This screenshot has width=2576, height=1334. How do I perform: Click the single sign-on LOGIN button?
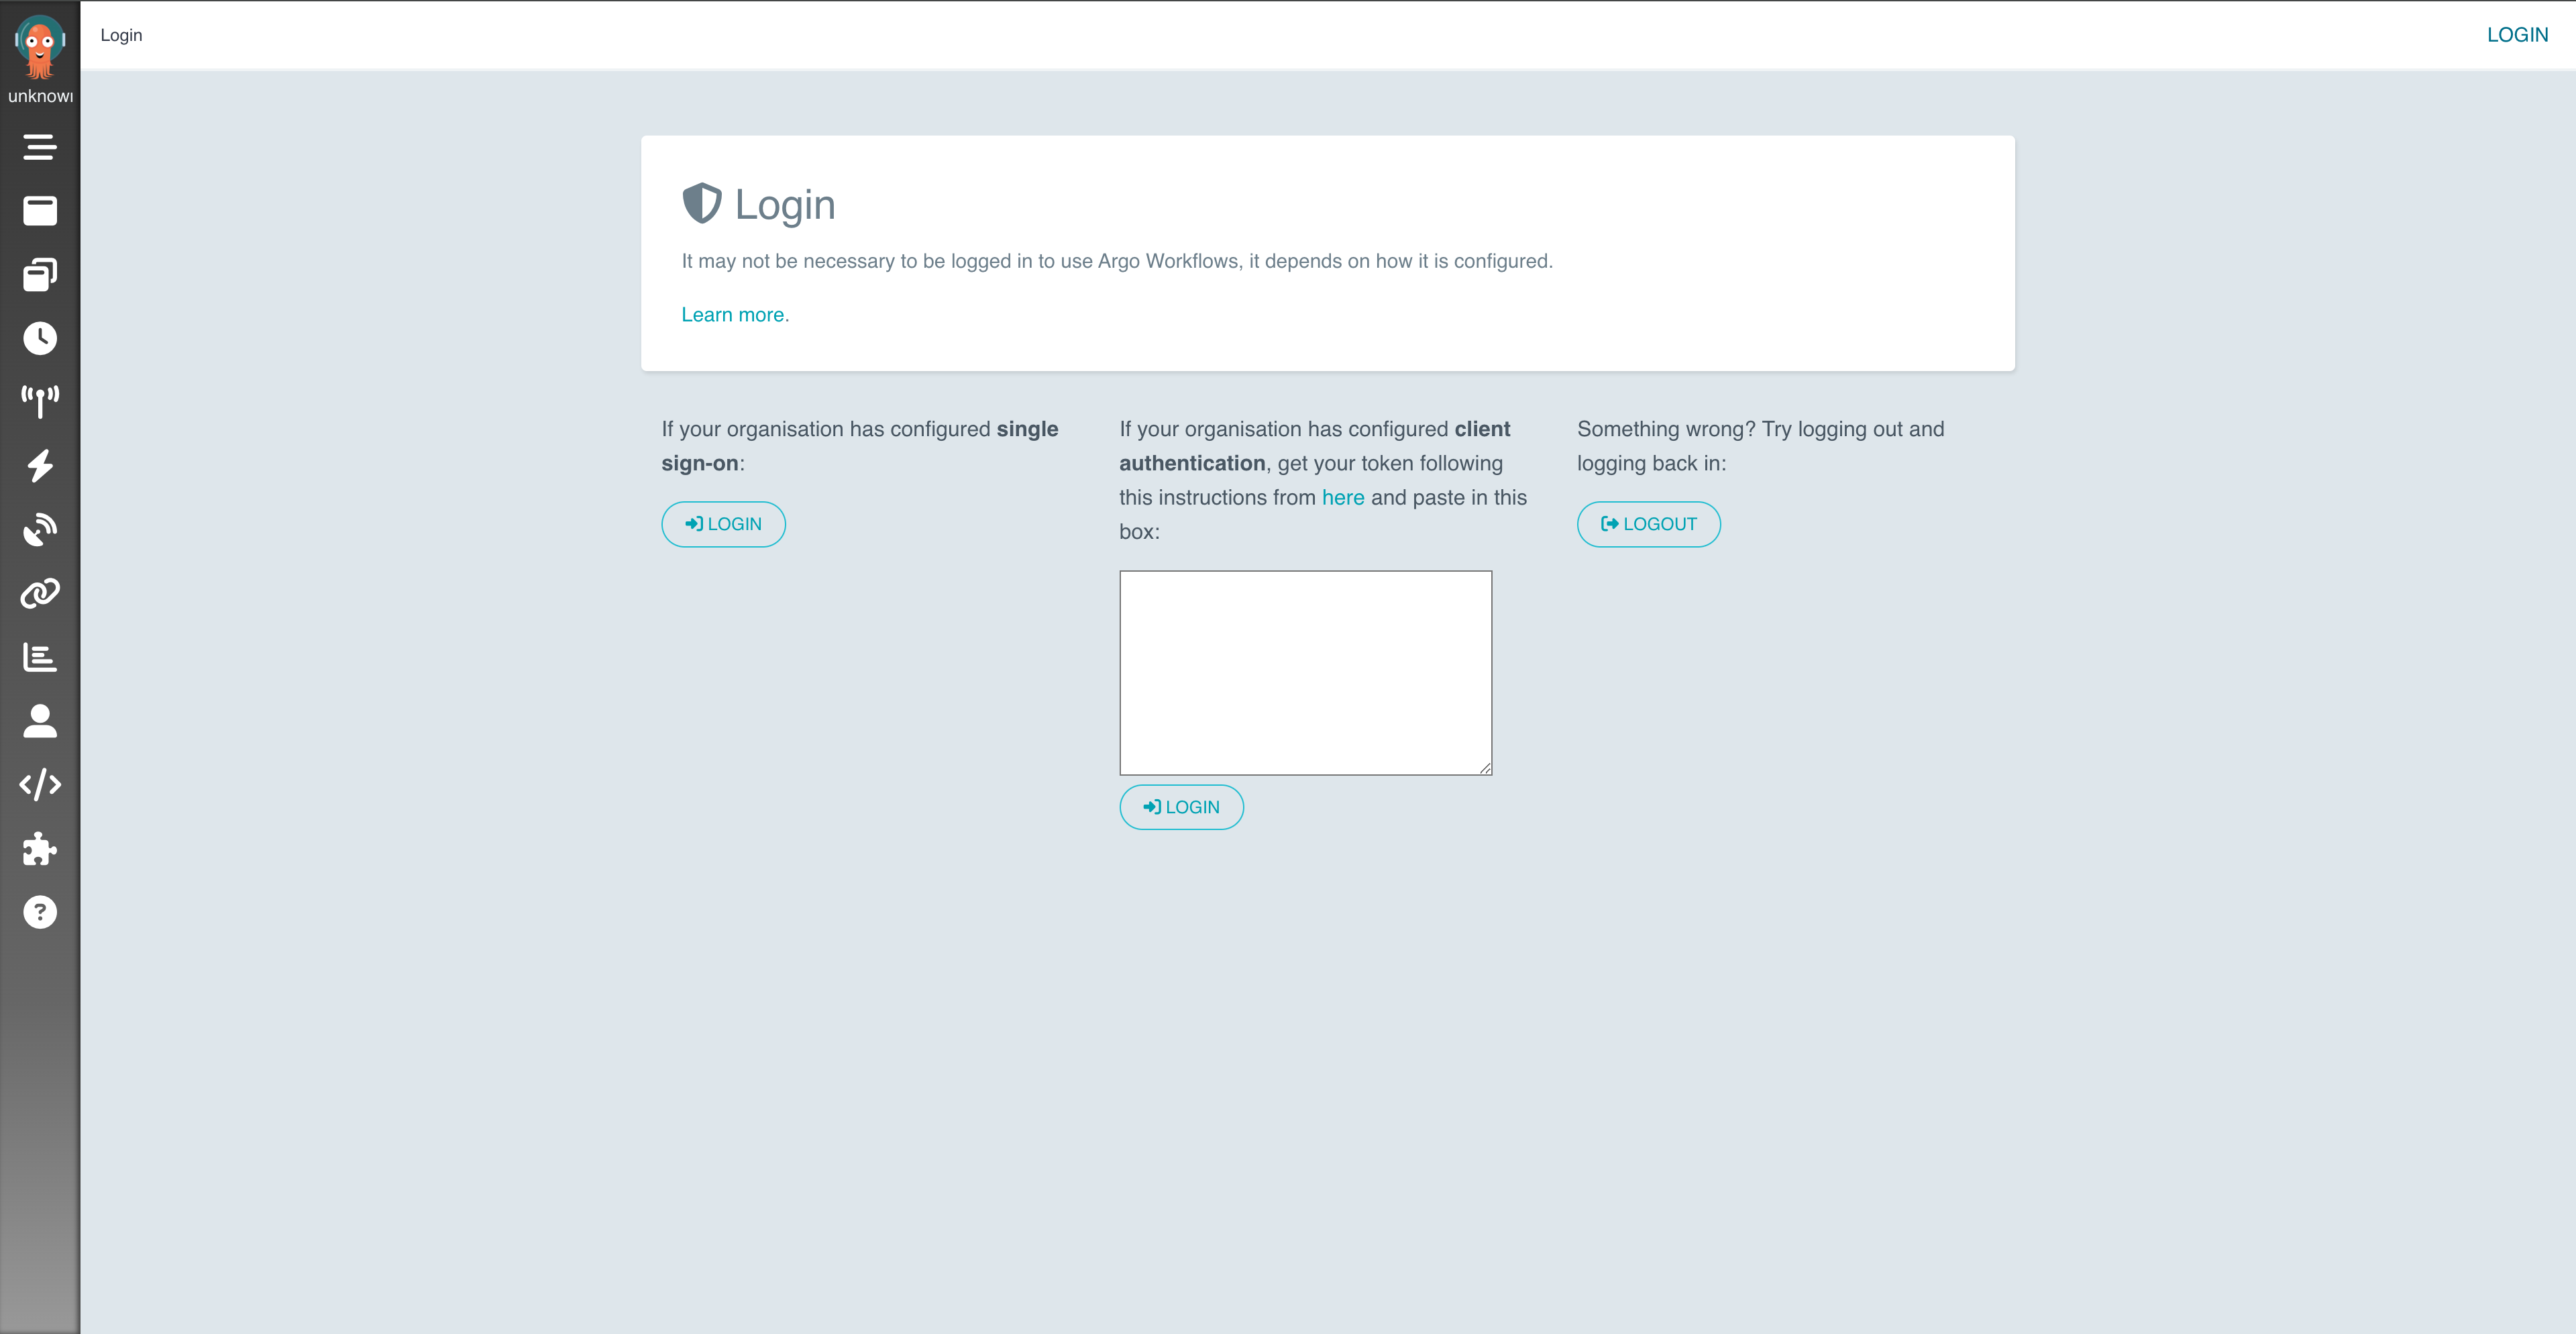click(723, 524)
